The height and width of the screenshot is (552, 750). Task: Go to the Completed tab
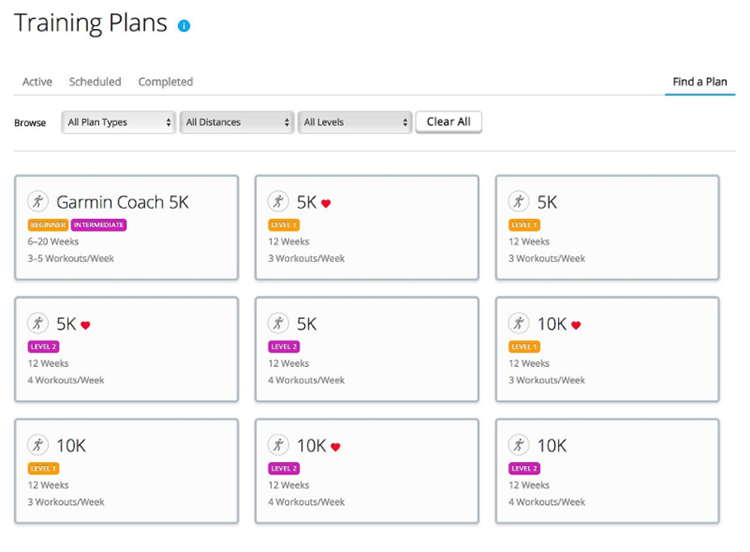coord(165,82)
